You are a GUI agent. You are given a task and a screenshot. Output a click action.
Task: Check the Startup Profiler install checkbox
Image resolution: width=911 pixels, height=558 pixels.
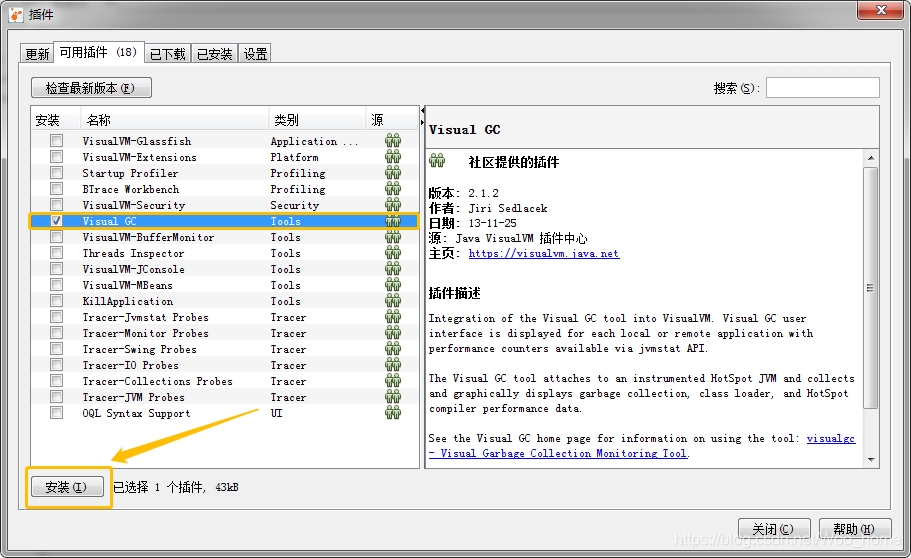coord(56,173)
